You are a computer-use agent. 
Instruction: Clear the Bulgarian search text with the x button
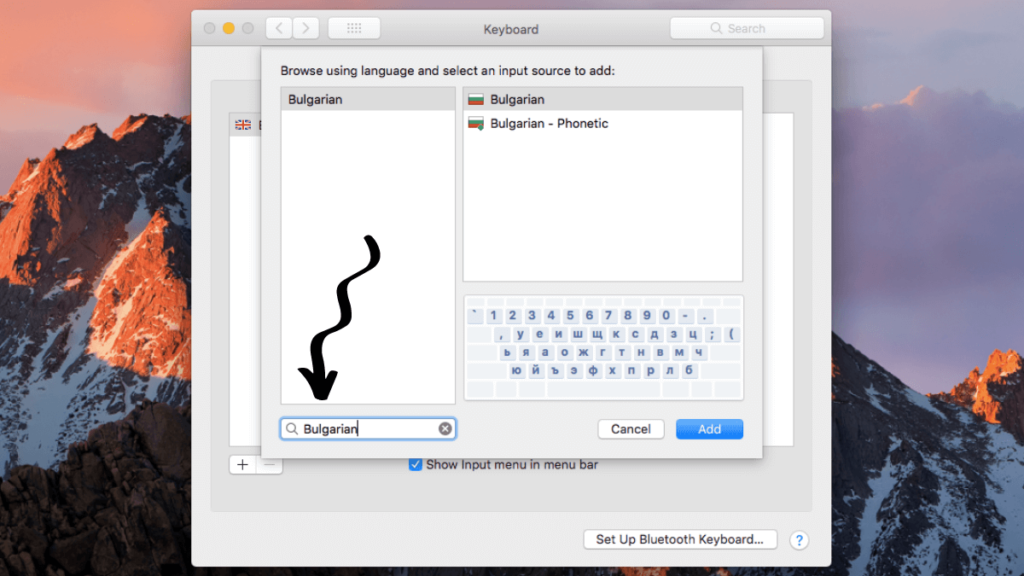tap(445, 429)
